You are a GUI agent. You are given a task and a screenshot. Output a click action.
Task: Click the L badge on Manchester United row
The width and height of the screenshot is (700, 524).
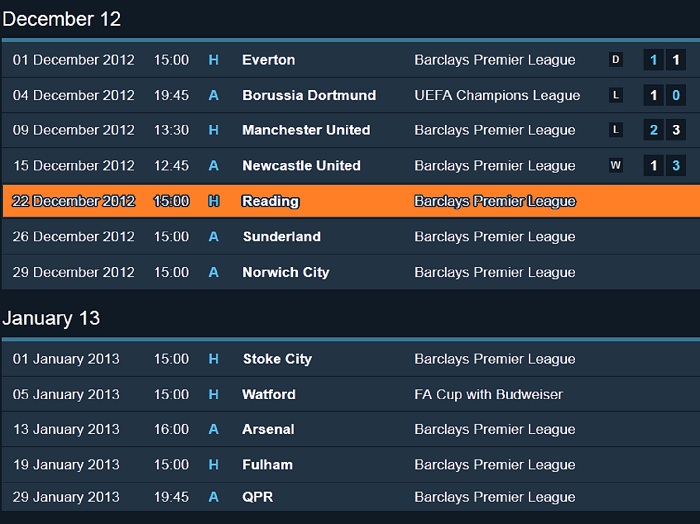[x=616, y=130]
